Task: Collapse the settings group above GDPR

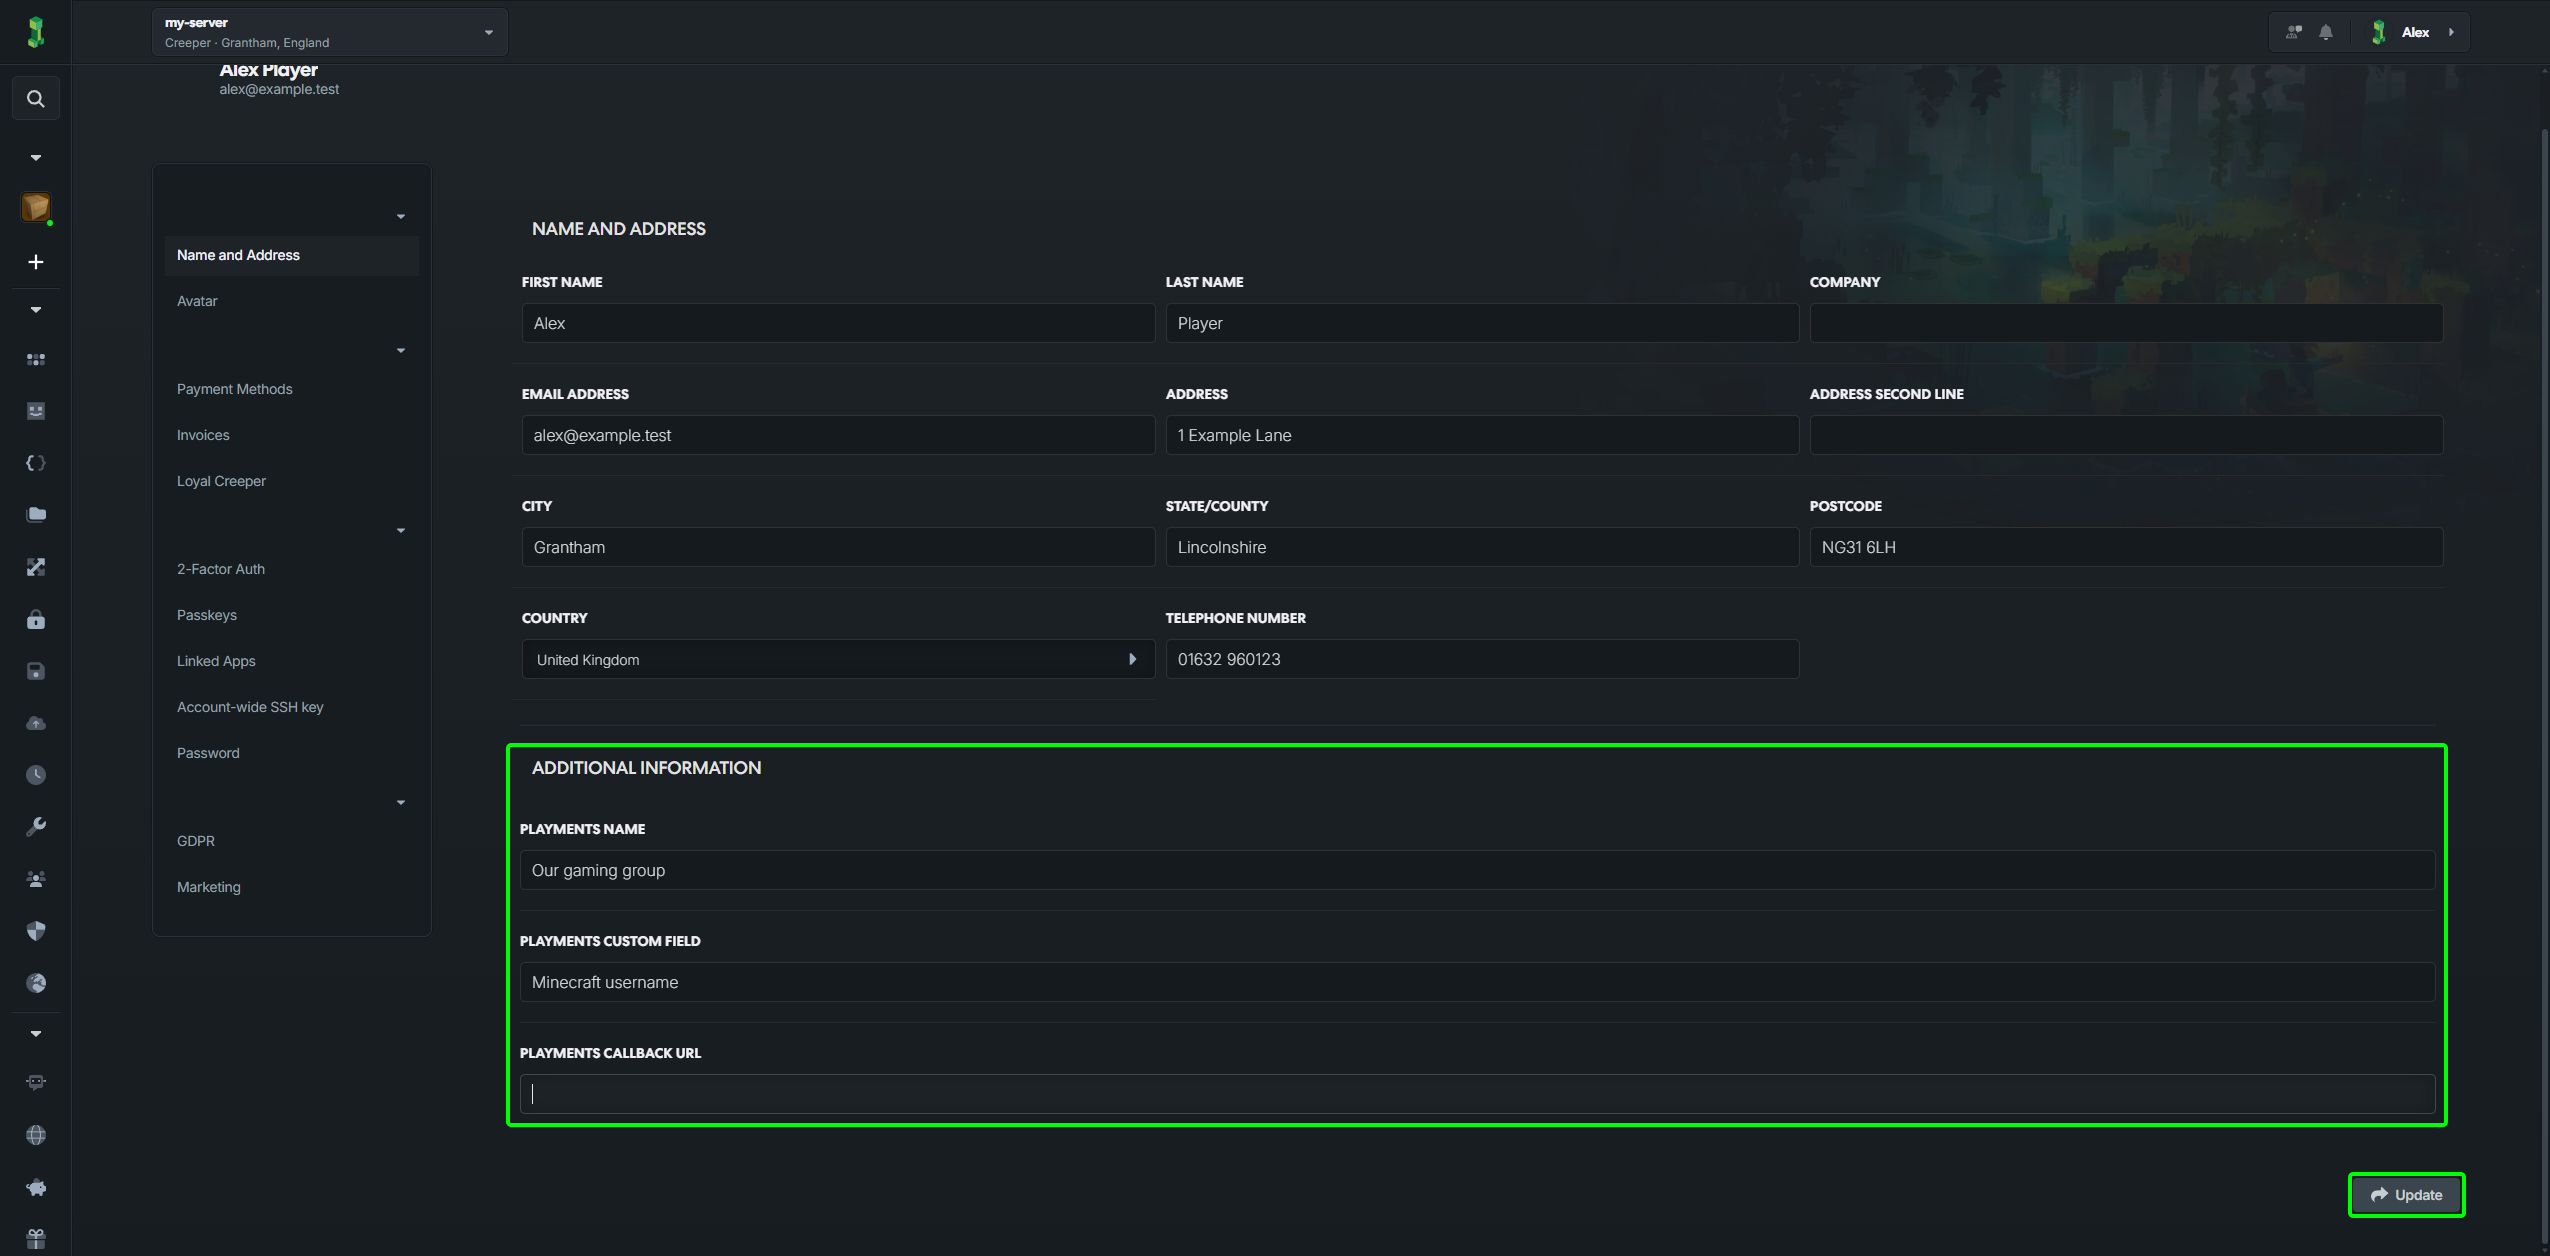Action: click(x=400, y=802)
